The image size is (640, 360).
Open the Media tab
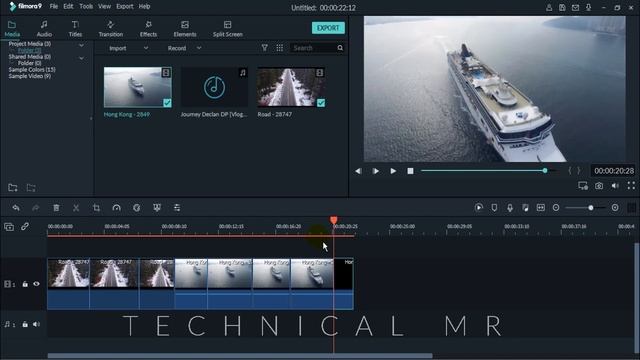point(12,29)
